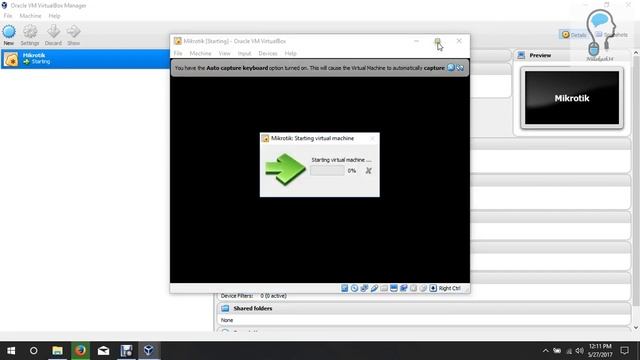640x360 pixels.
Task: Open the Mail app from the taskbar
Action: pos(103,351)
